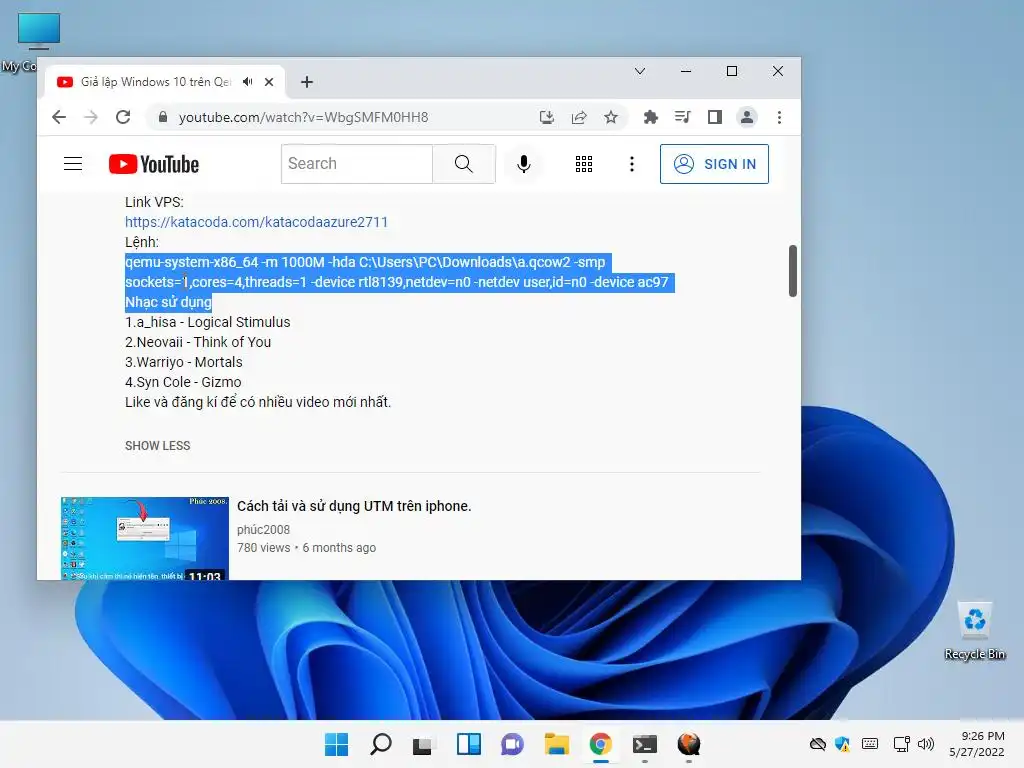The width and height of the screenshot is (1024, 768).
Task: Open the Windows Start button
Action: pos(336,744)
